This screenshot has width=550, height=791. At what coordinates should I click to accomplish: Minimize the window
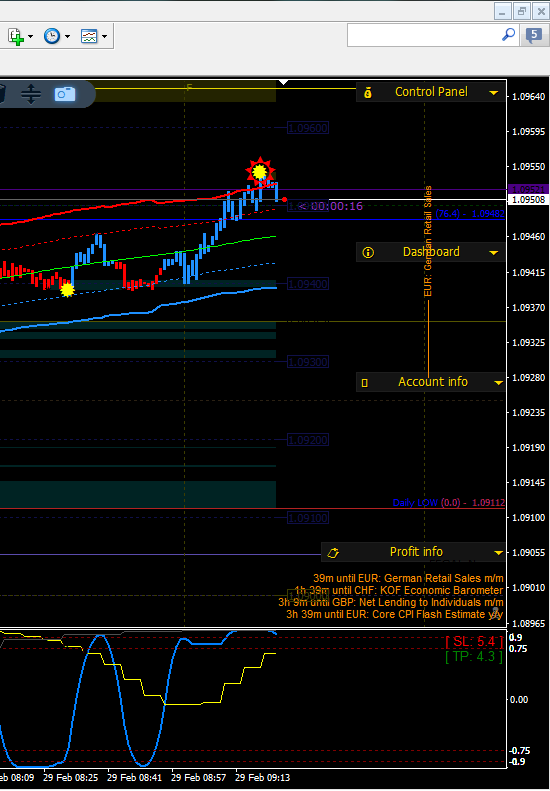point(502,11)
